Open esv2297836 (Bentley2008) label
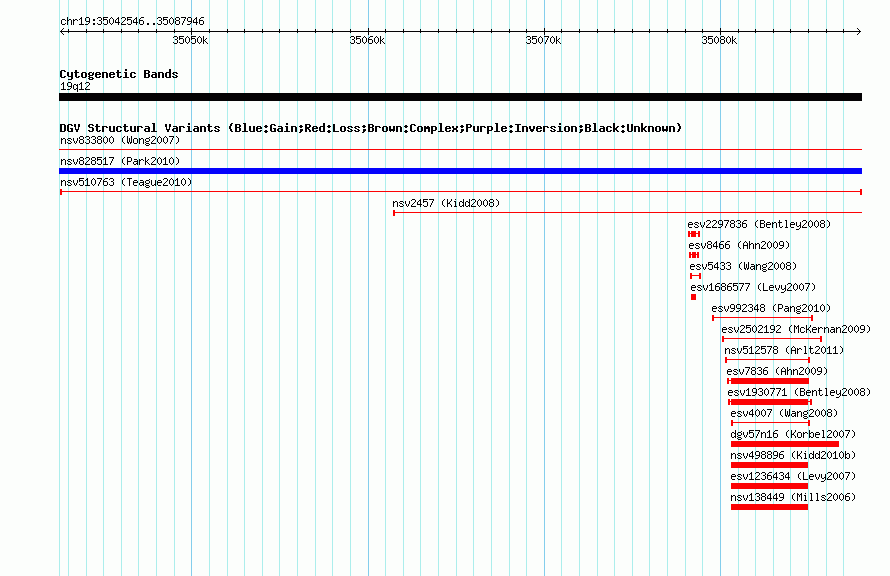This screenshot has height=576, width=890. (759, 224)
